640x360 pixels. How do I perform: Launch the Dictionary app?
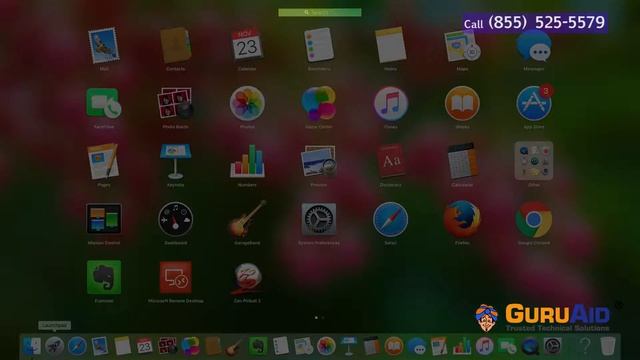(x=390, y=161)
